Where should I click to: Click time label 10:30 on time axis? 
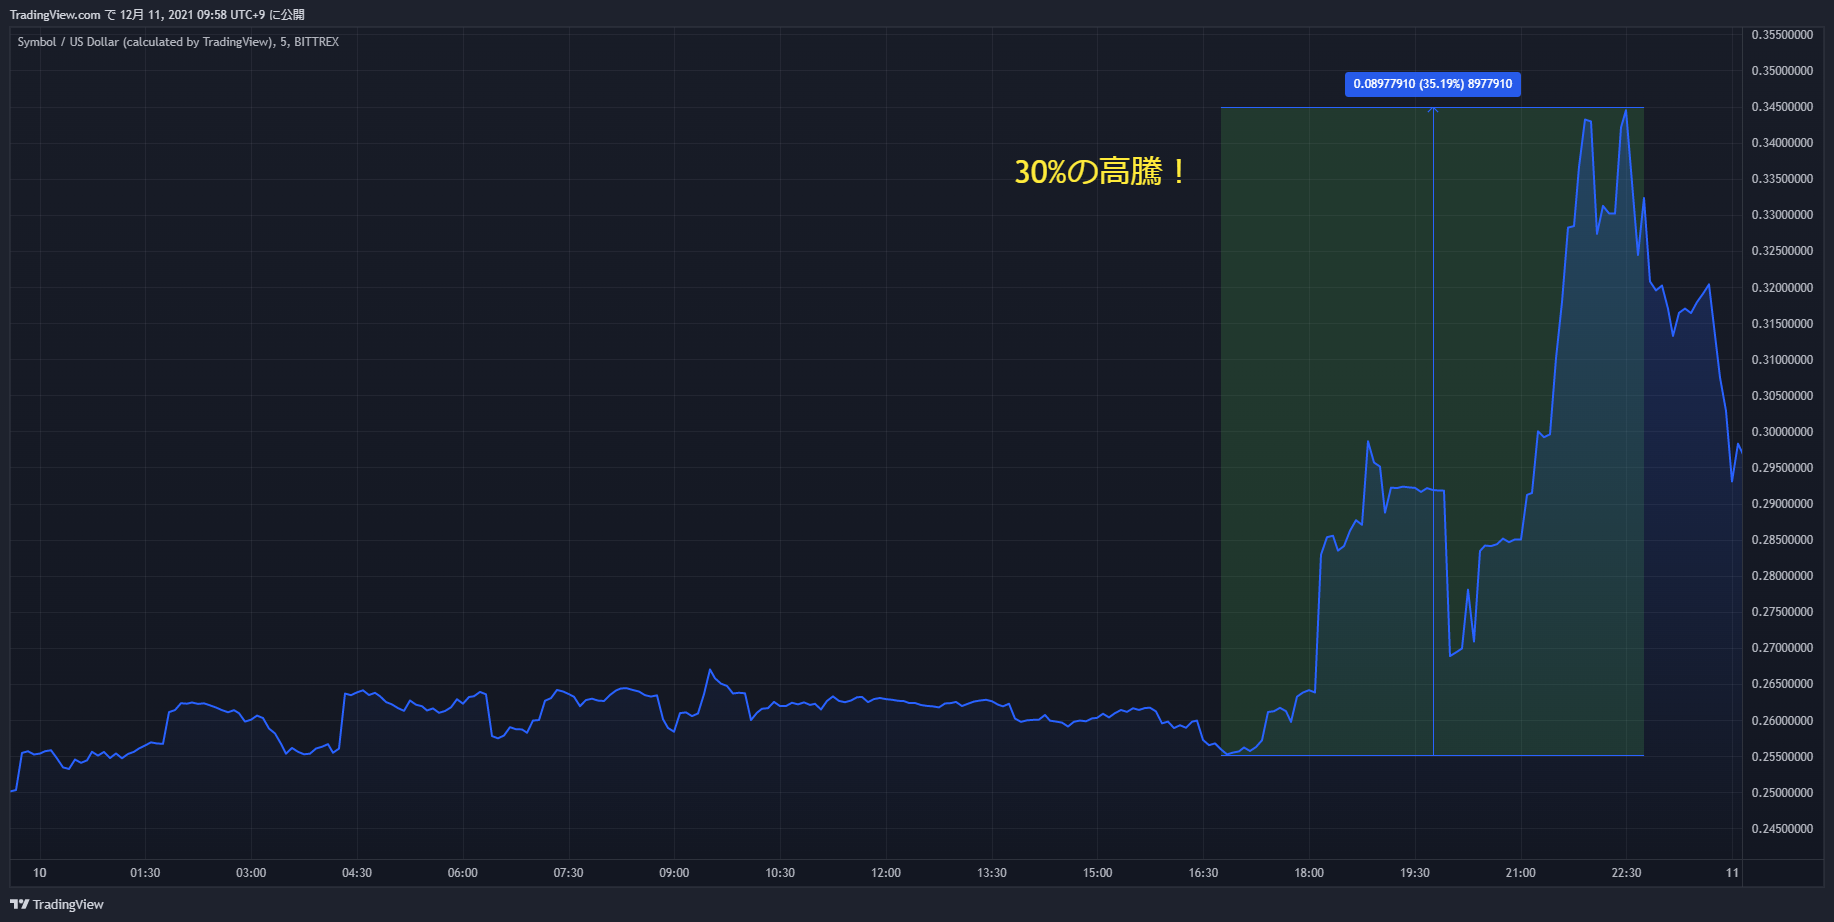(x=780, y=873)
